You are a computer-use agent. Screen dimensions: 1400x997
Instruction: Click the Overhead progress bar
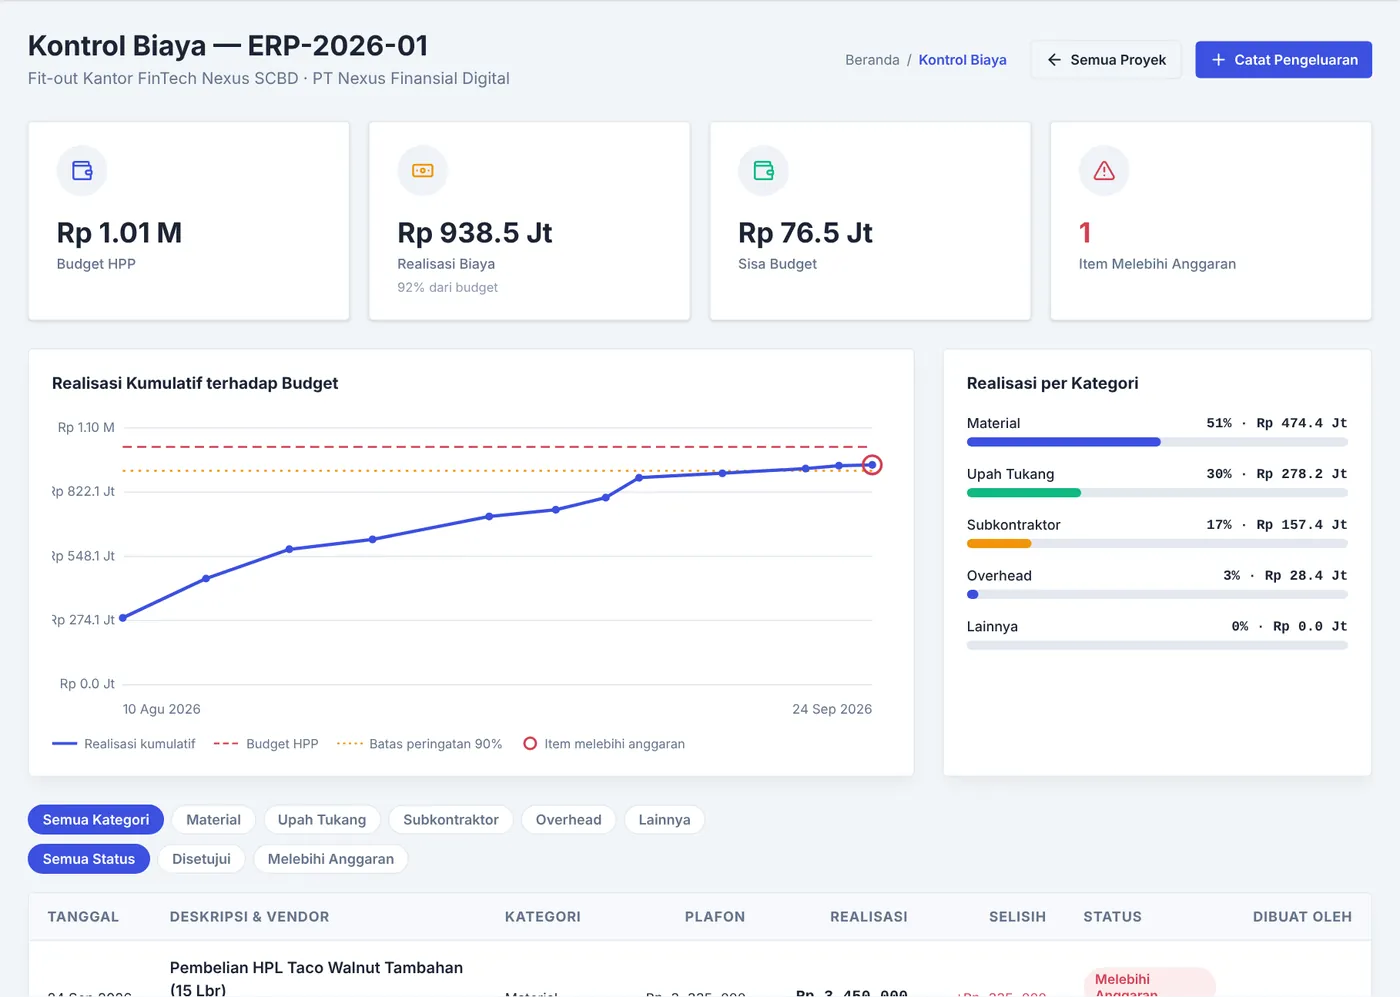[1157, 595]
